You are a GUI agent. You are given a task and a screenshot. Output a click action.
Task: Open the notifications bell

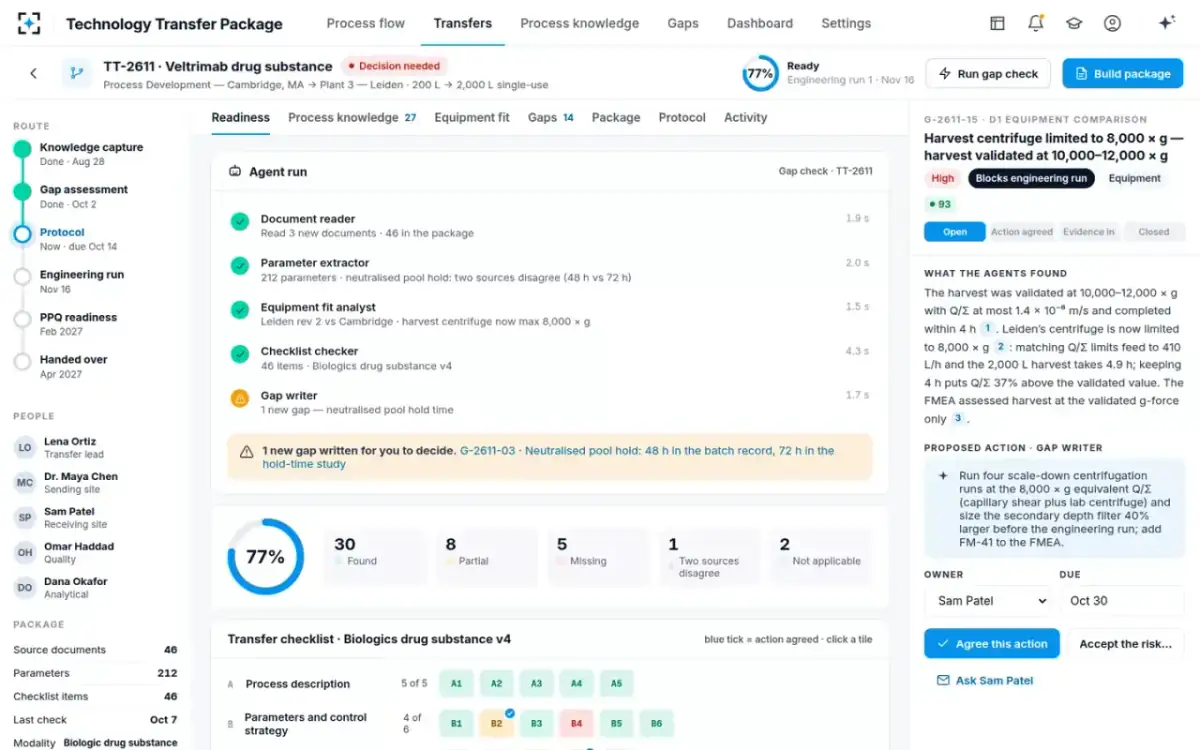click(1035, 23)
